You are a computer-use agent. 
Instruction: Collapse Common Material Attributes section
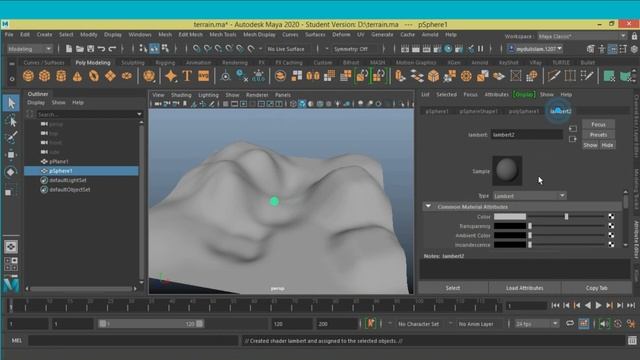click(x=428, y=207)
